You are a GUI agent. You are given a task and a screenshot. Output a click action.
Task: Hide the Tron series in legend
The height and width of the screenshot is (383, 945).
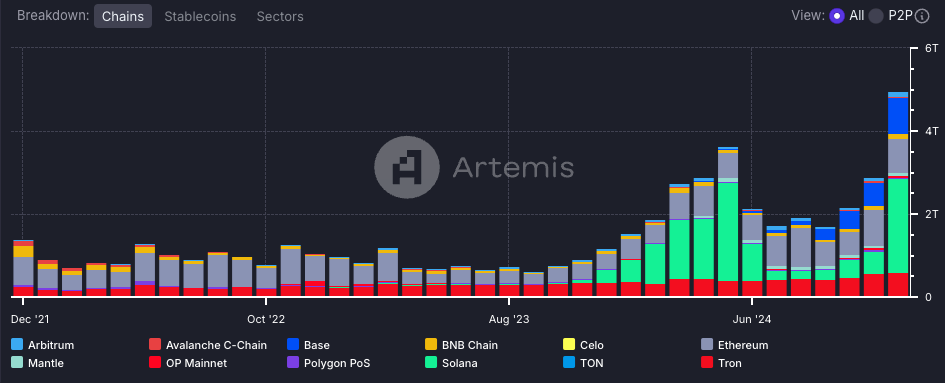pos(722,363)
